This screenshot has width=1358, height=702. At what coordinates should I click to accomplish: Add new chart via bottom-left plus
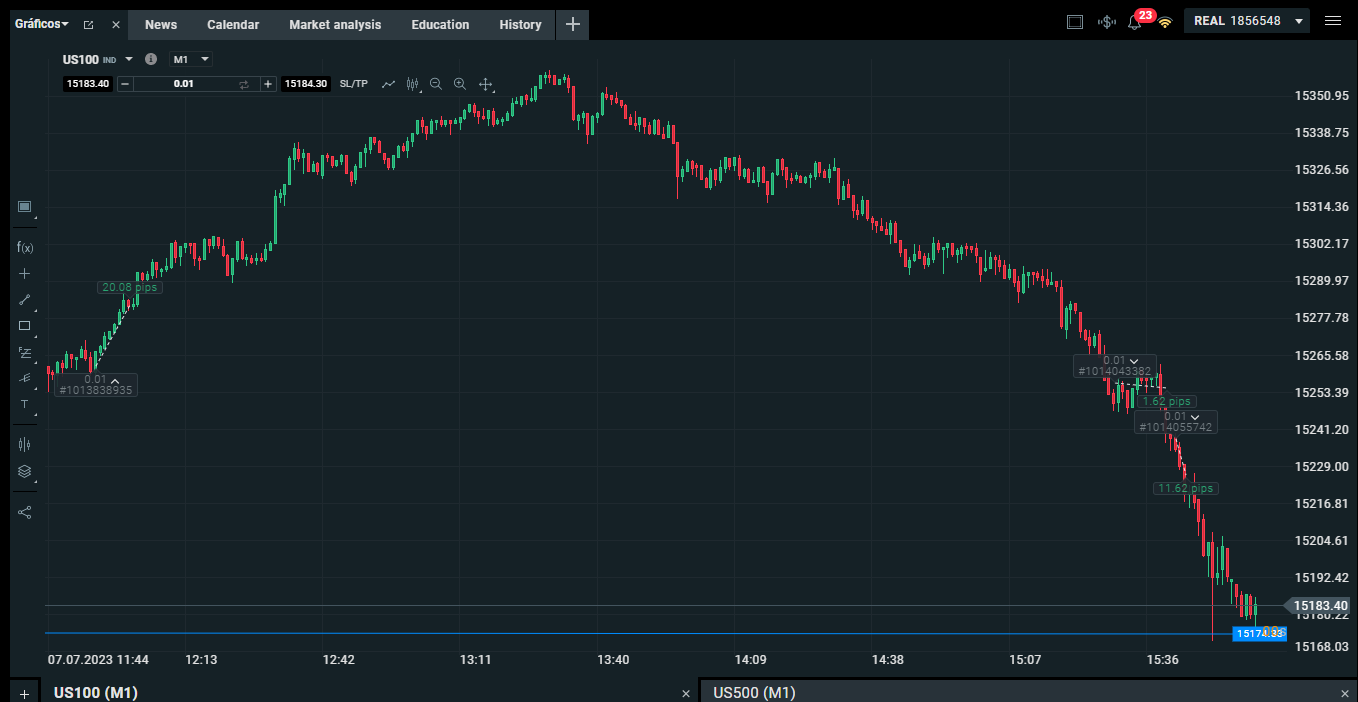[x=25, y=692]
